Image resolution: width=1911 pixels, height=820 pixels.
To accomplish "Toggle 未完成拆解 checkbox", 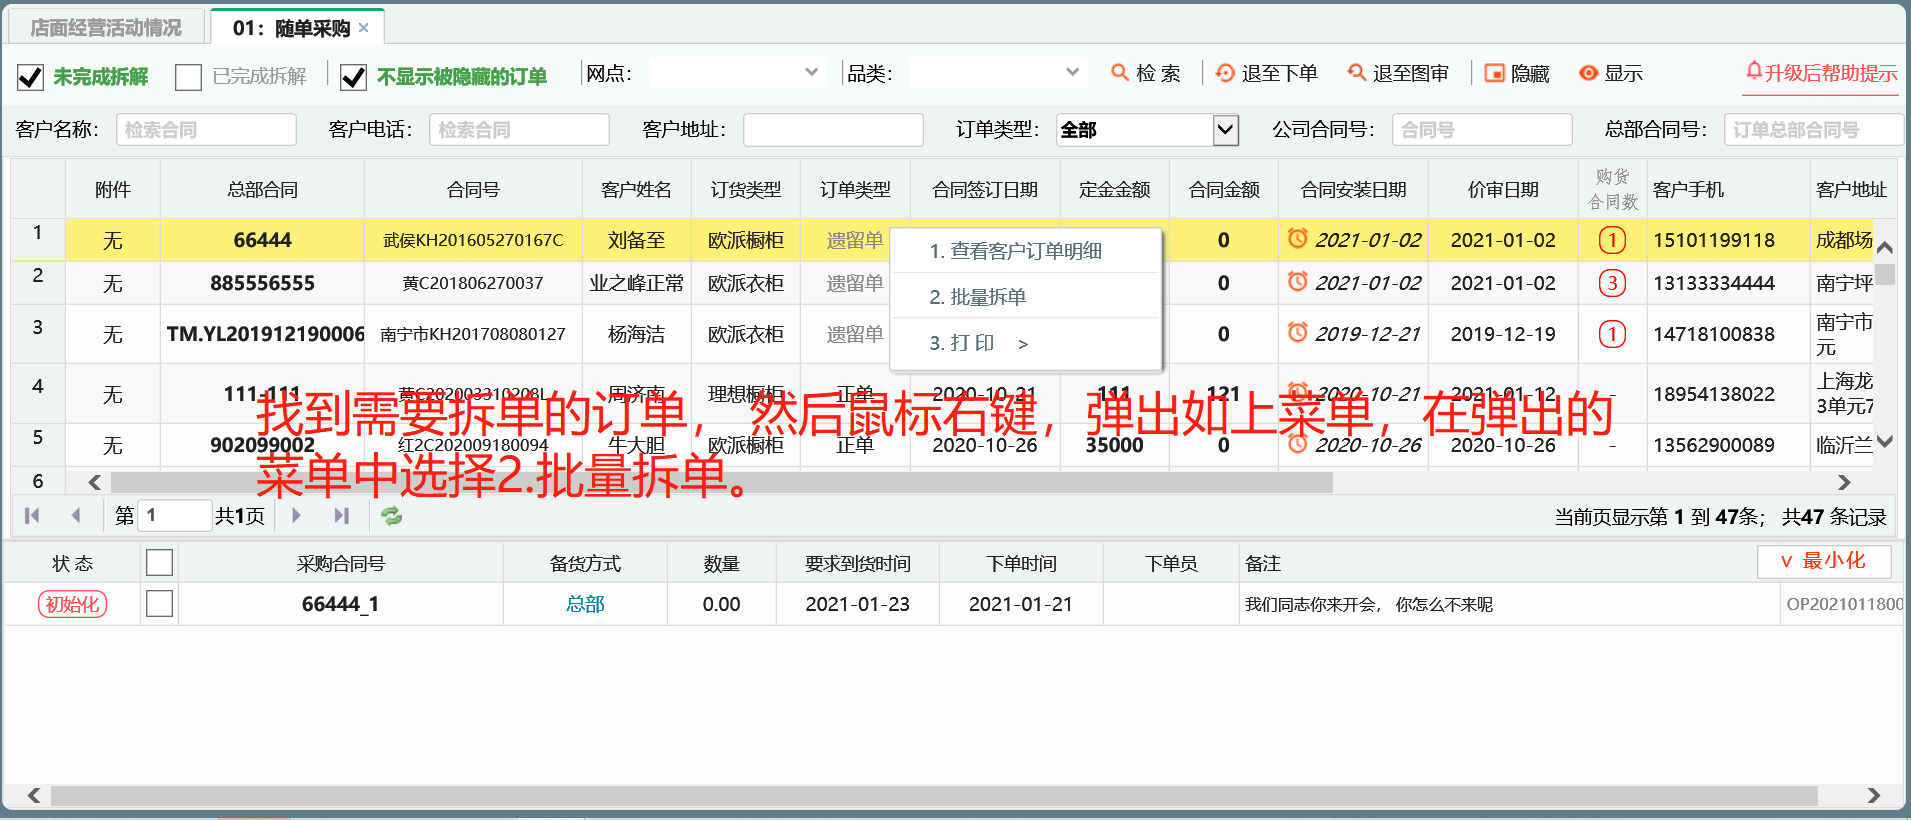I will coord(31,77).
